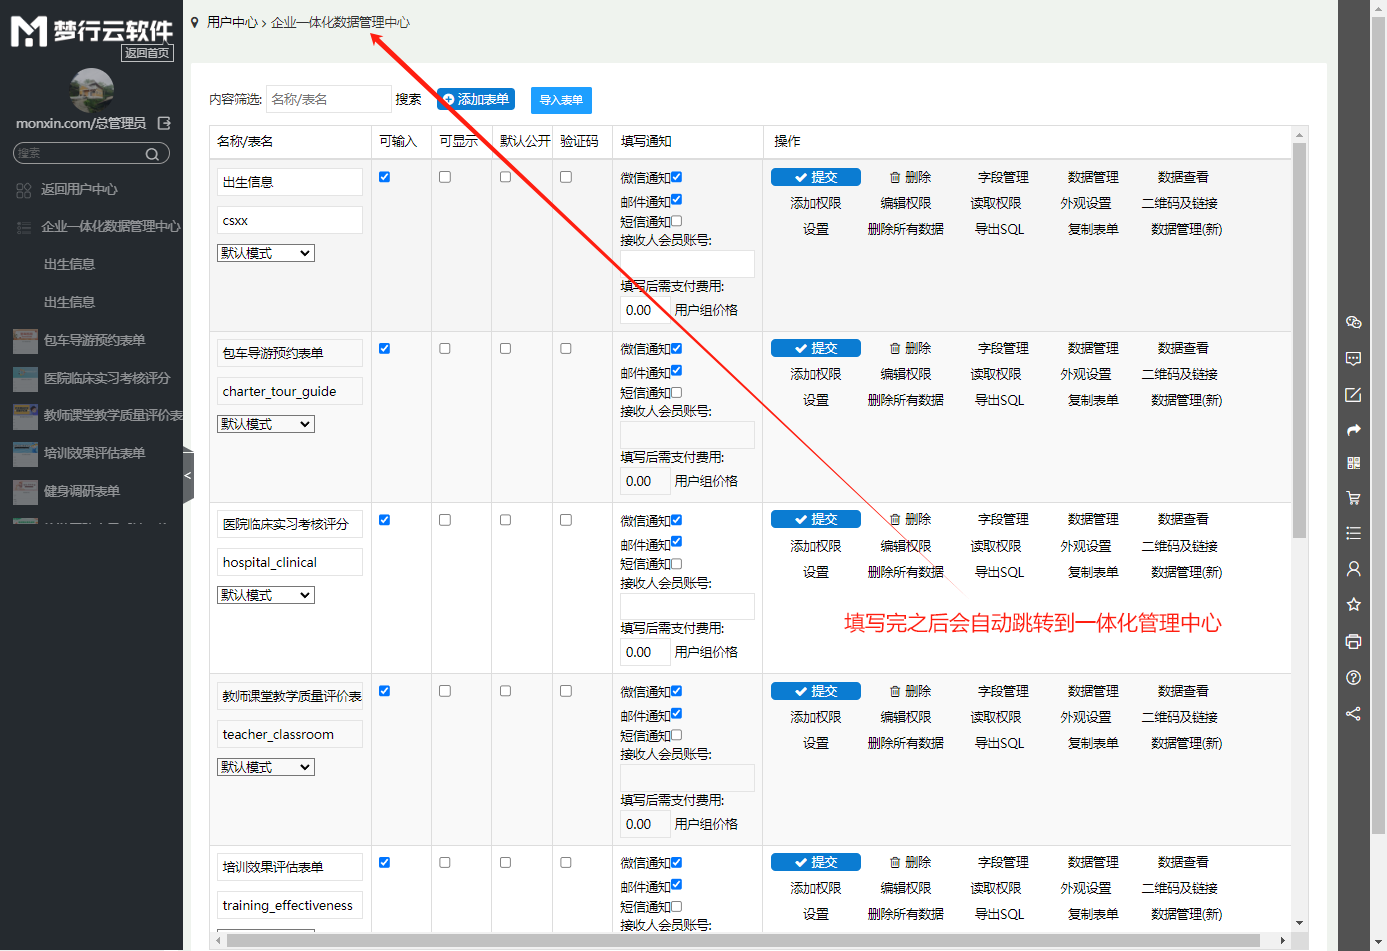Click the list icon beside 企业一体化数据管理中心 in sidebar
Viewport: 1387px width, 951px height.
click(x=24, y=227)
